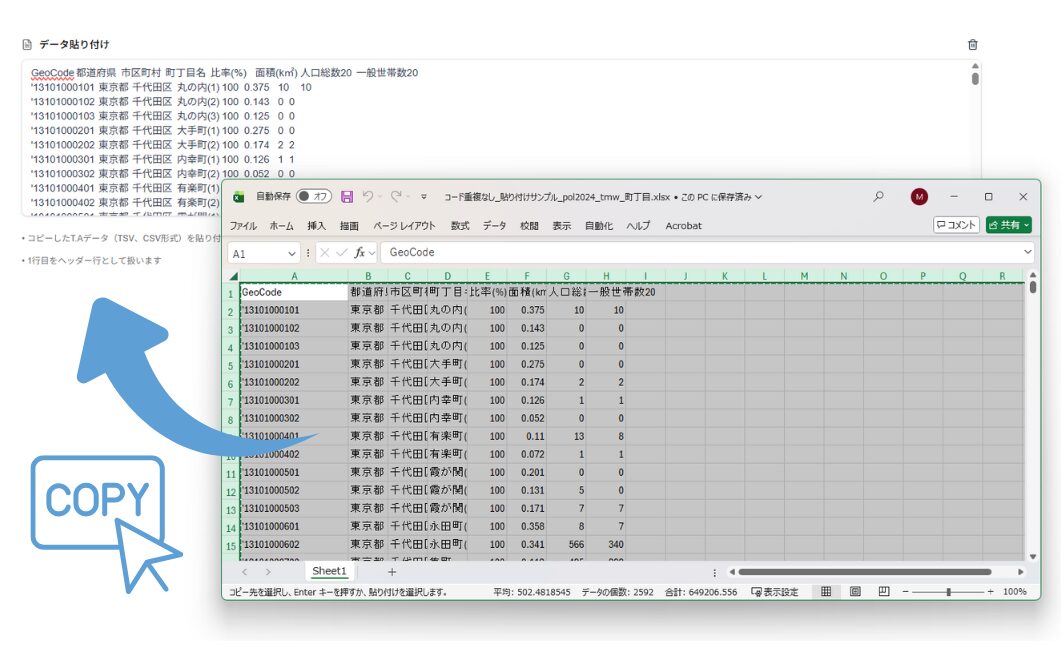Select Page Break Preview view icon
The width and height of the screenshot is (1061, 660).
pos(884,592)
